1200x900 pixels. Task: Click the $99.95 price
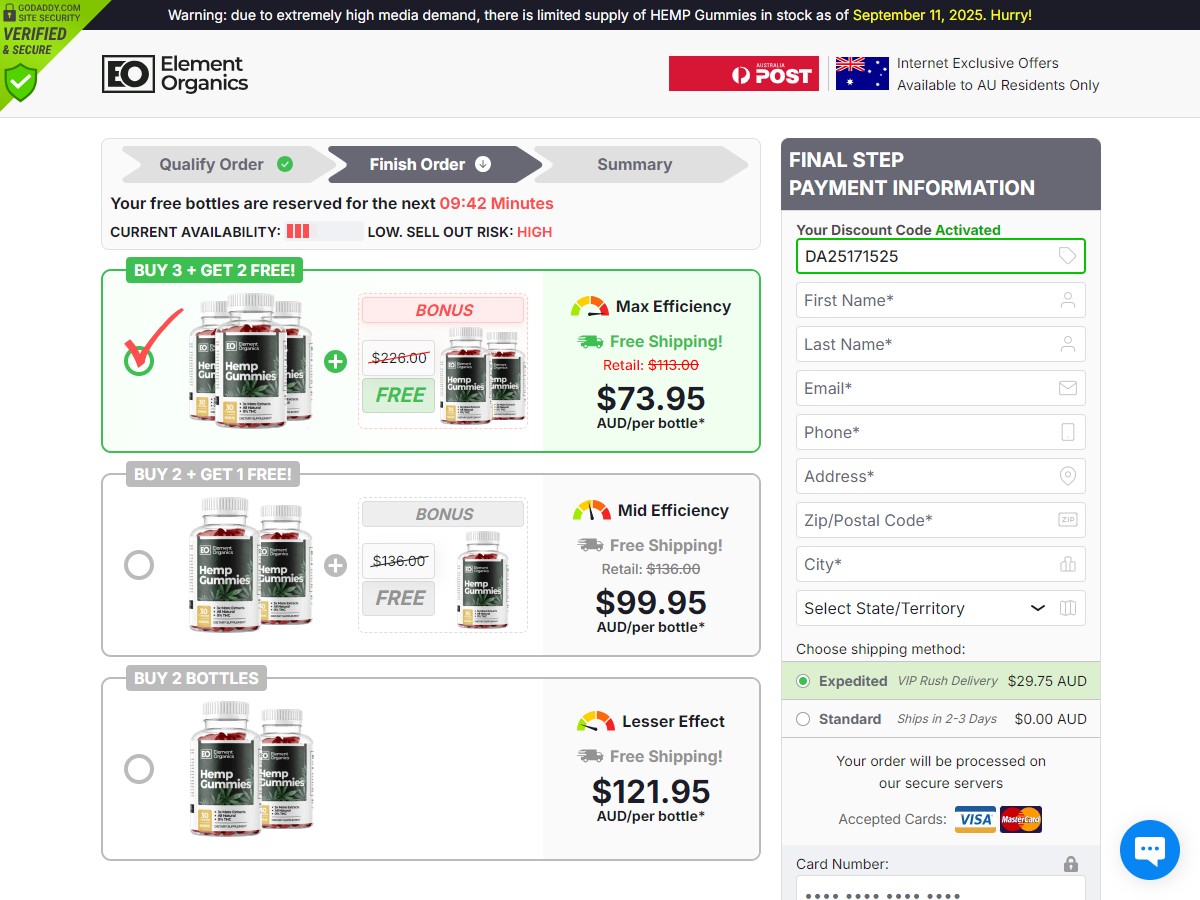click(651, 602)
